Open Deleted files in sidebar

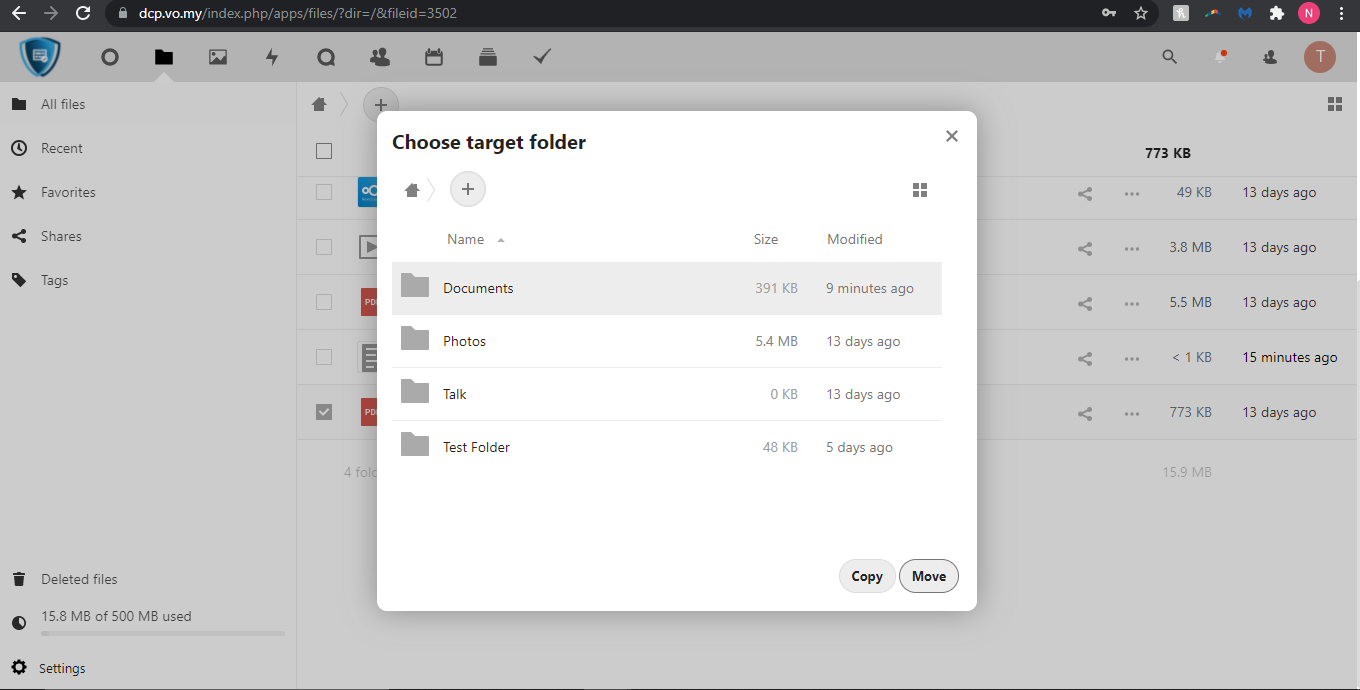coord(79,579)
